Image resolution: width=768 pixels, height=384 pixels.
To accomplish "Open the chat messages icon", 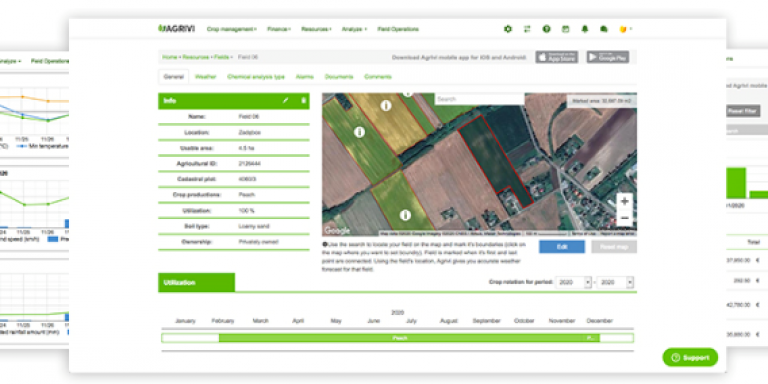I will tap(604, 29).
